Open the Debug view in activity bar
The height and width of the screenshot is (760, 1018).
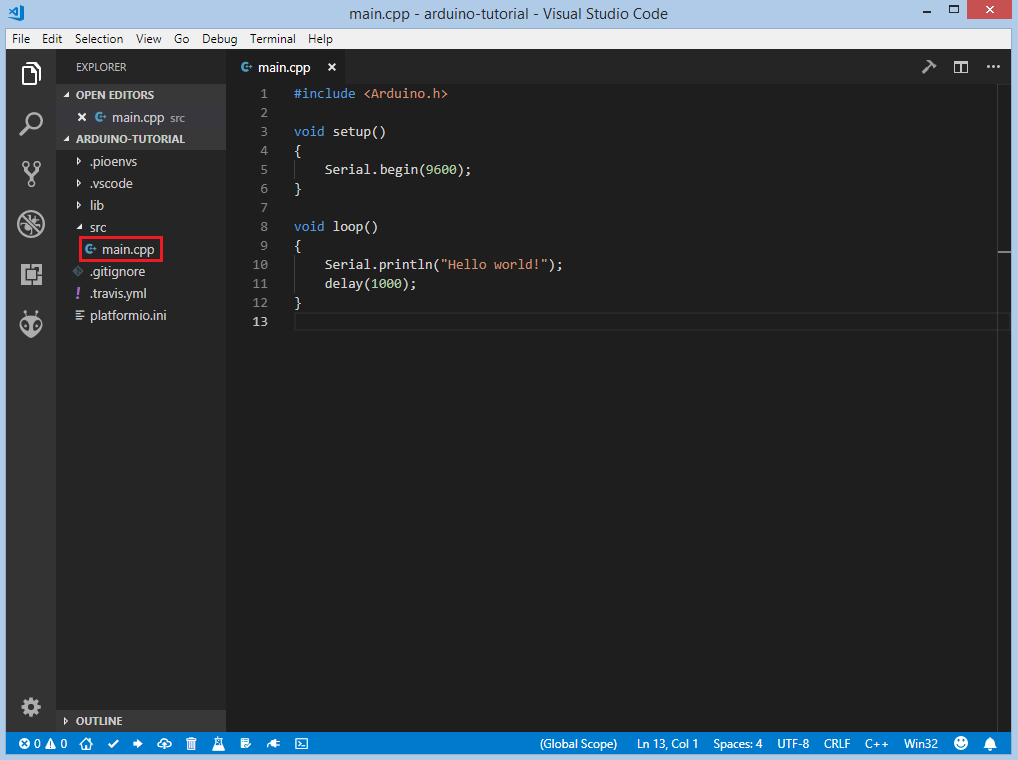click(31, 224)
